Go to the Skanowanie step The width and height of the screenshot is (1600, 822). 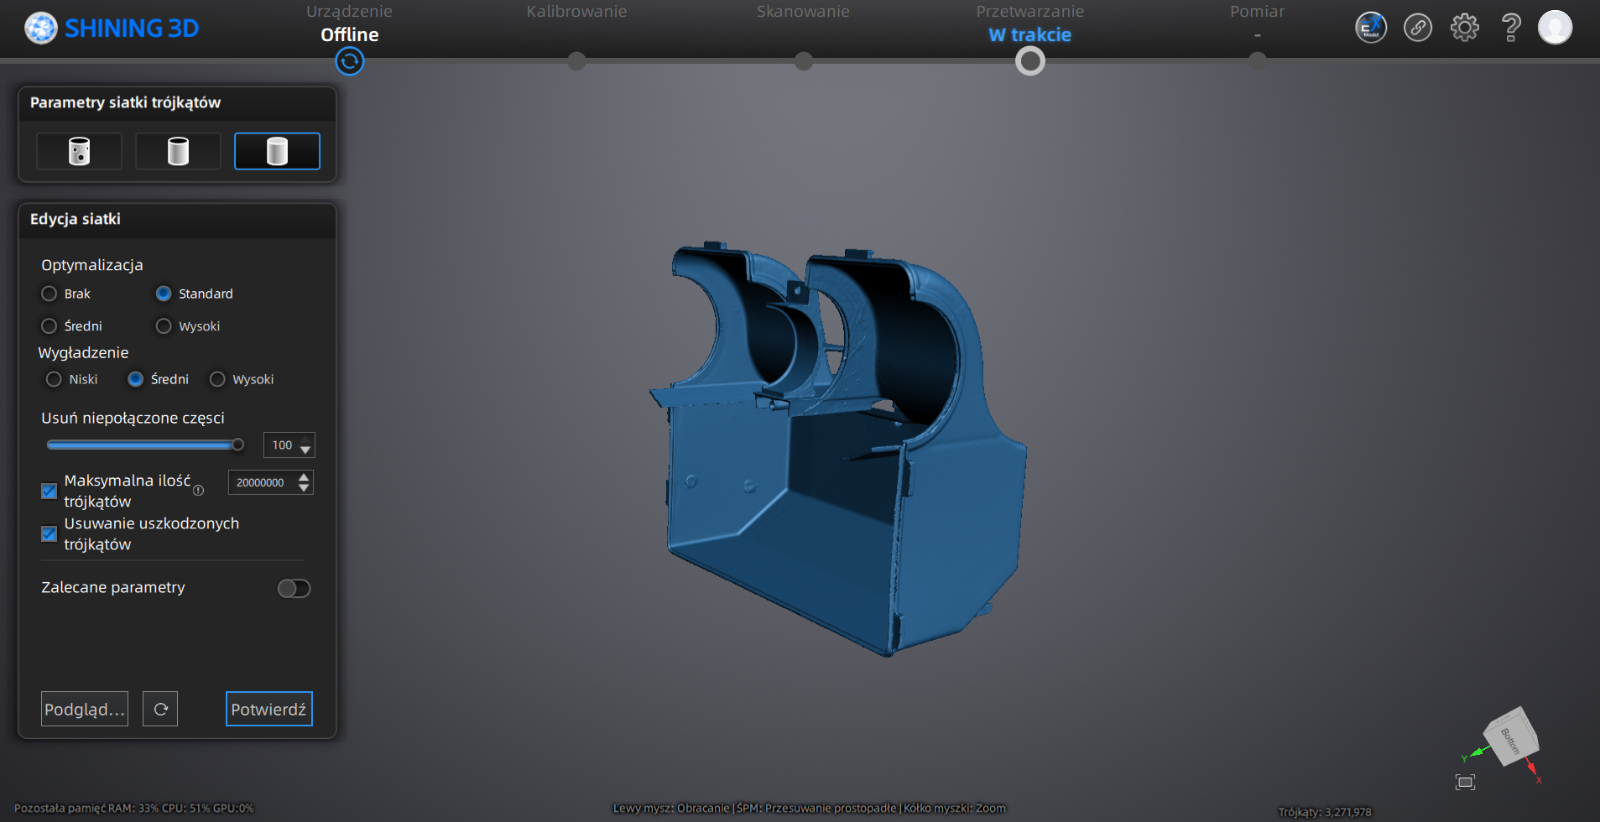(x=803, y=60)
